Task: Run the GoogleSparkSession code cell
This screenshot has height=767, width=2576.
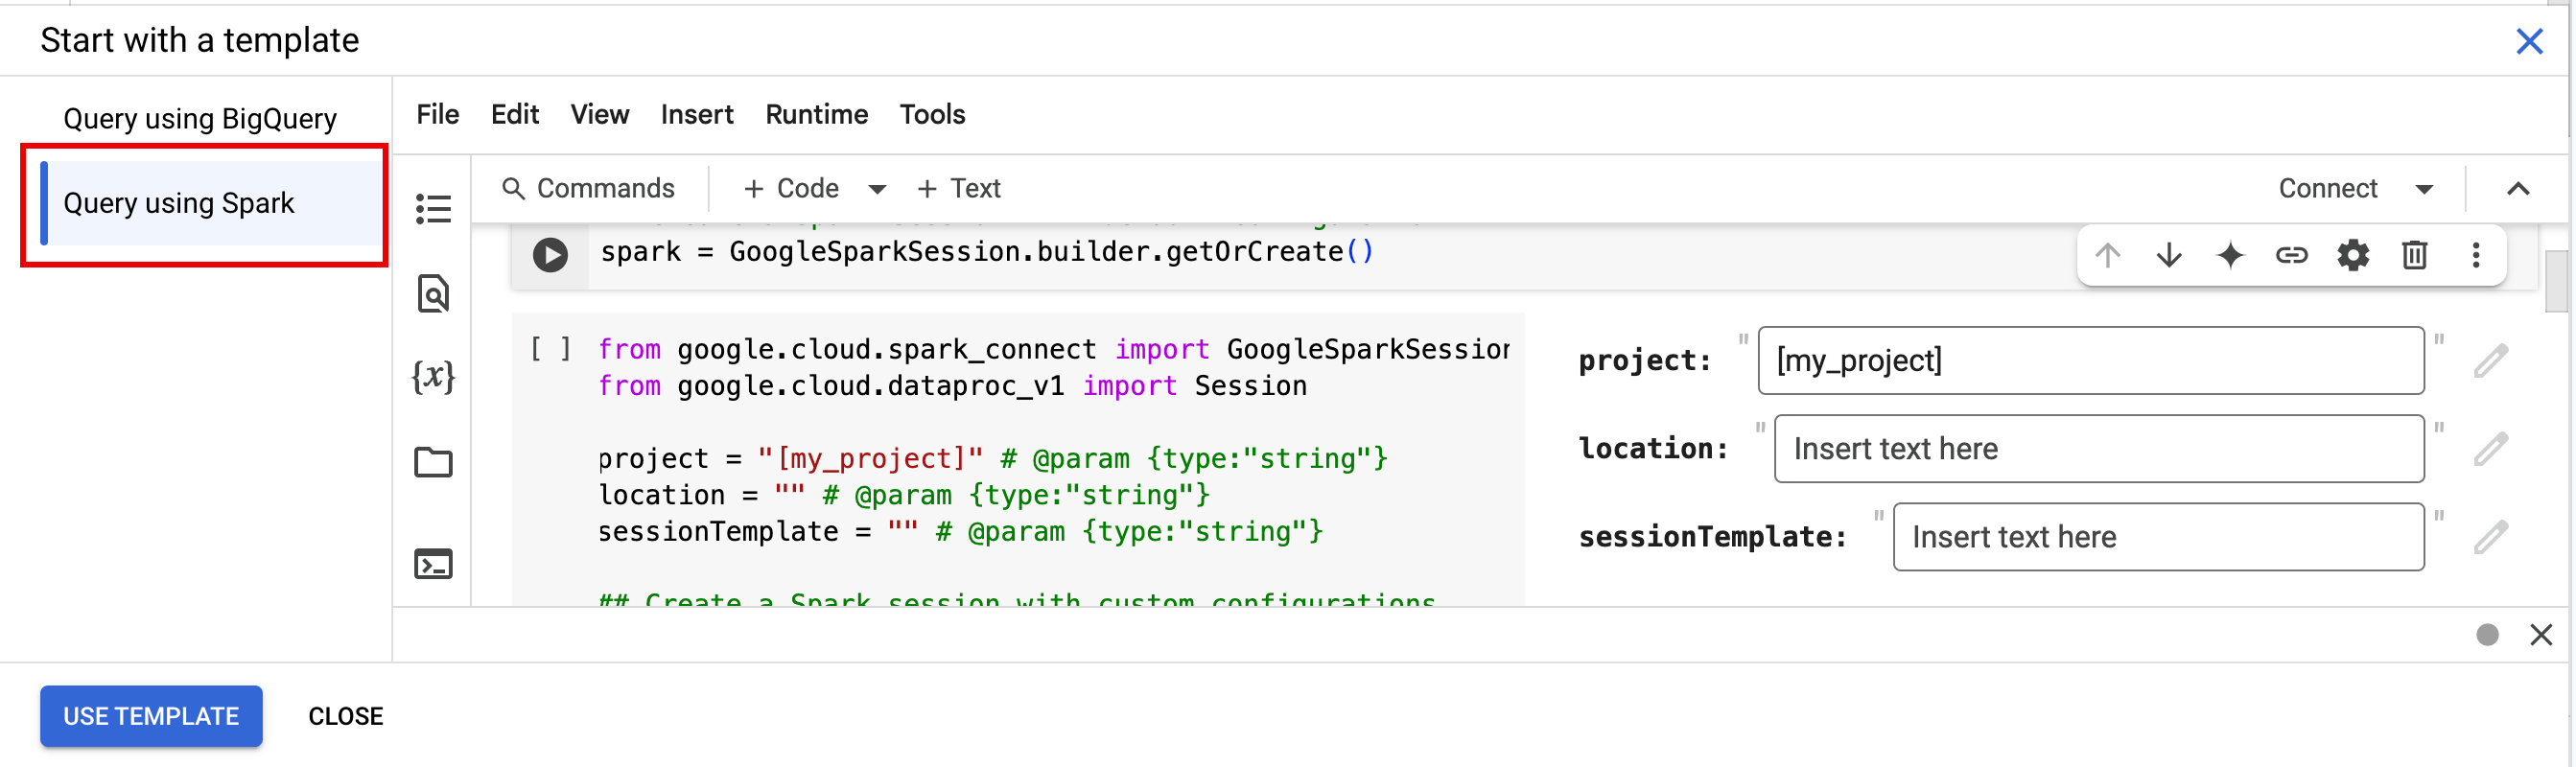Action: (x=550, y=254)
